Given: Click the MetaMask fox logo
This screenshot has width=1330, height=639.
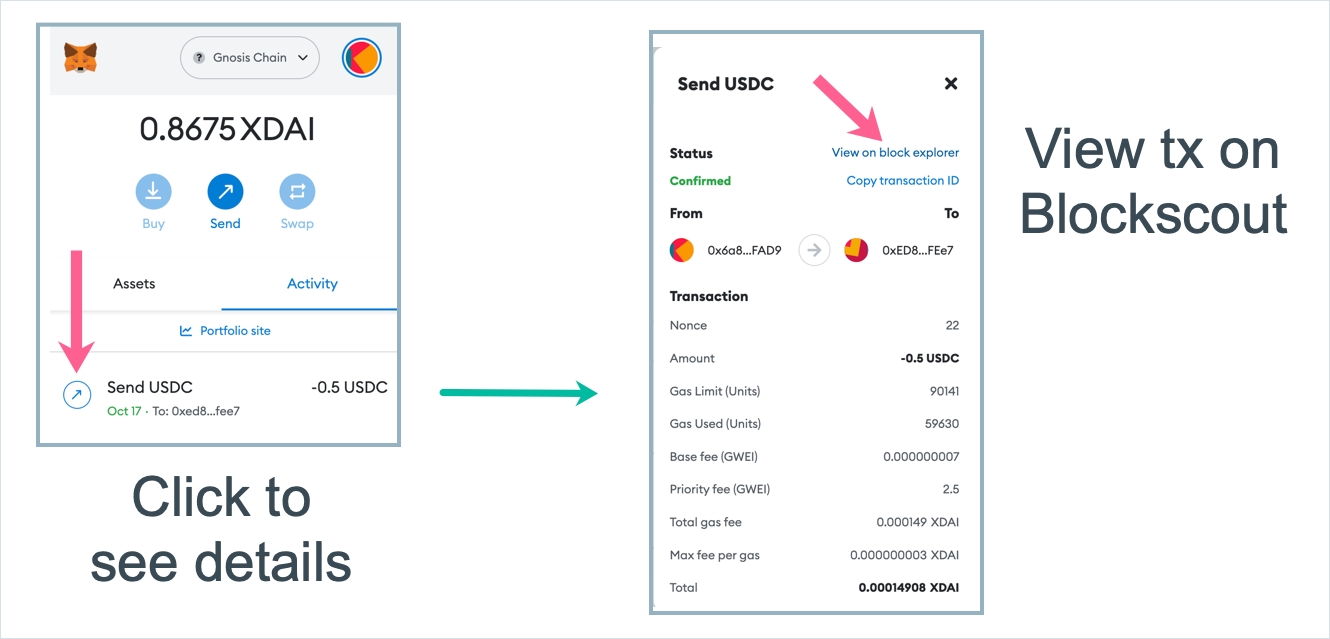Looking at the screenshot, I should point(80,58).
